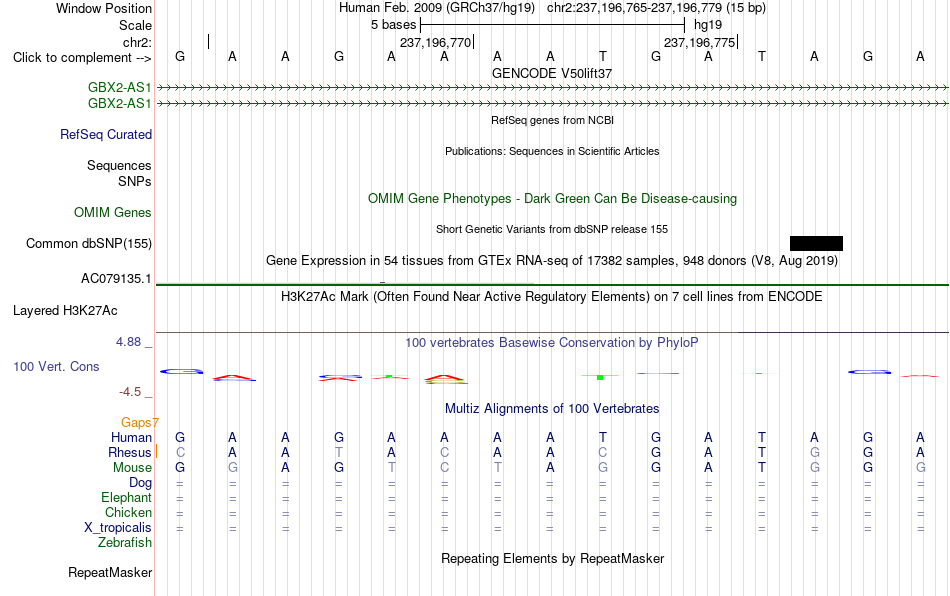Click the -4.5 PhyloP lower scale value
Image resolution: width=950 pixels, height=596 pixels.
(x=130, y=392)
